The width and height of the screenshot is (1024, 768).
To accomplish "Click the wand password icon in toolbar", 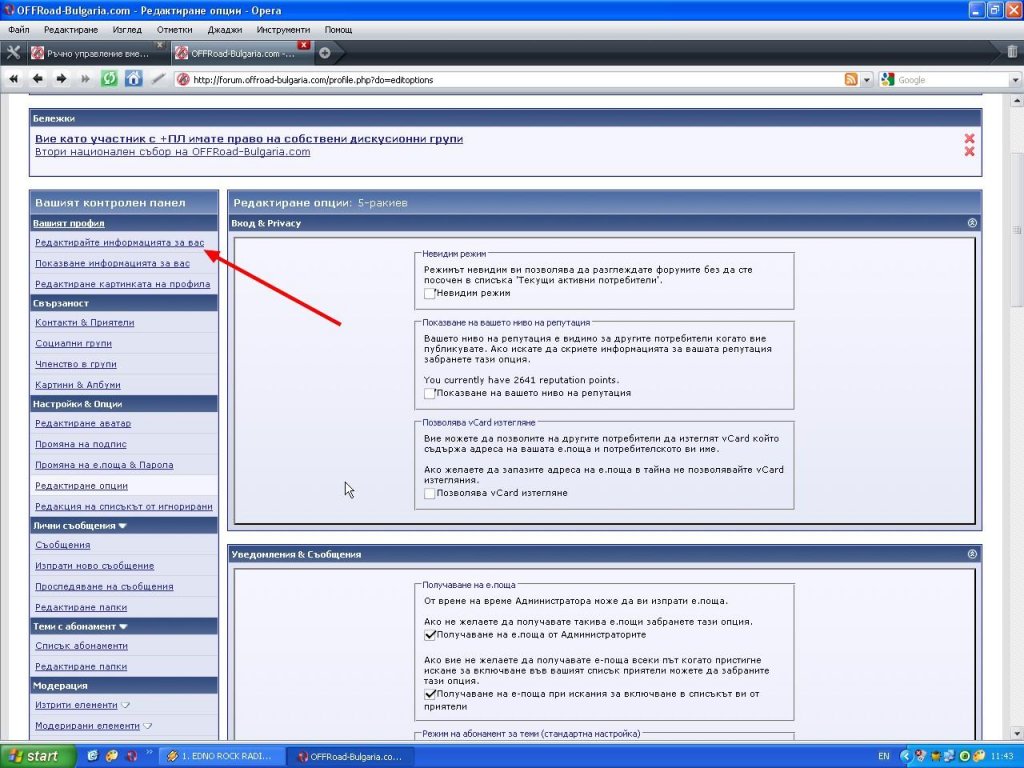I will click(x=158, y=79).
